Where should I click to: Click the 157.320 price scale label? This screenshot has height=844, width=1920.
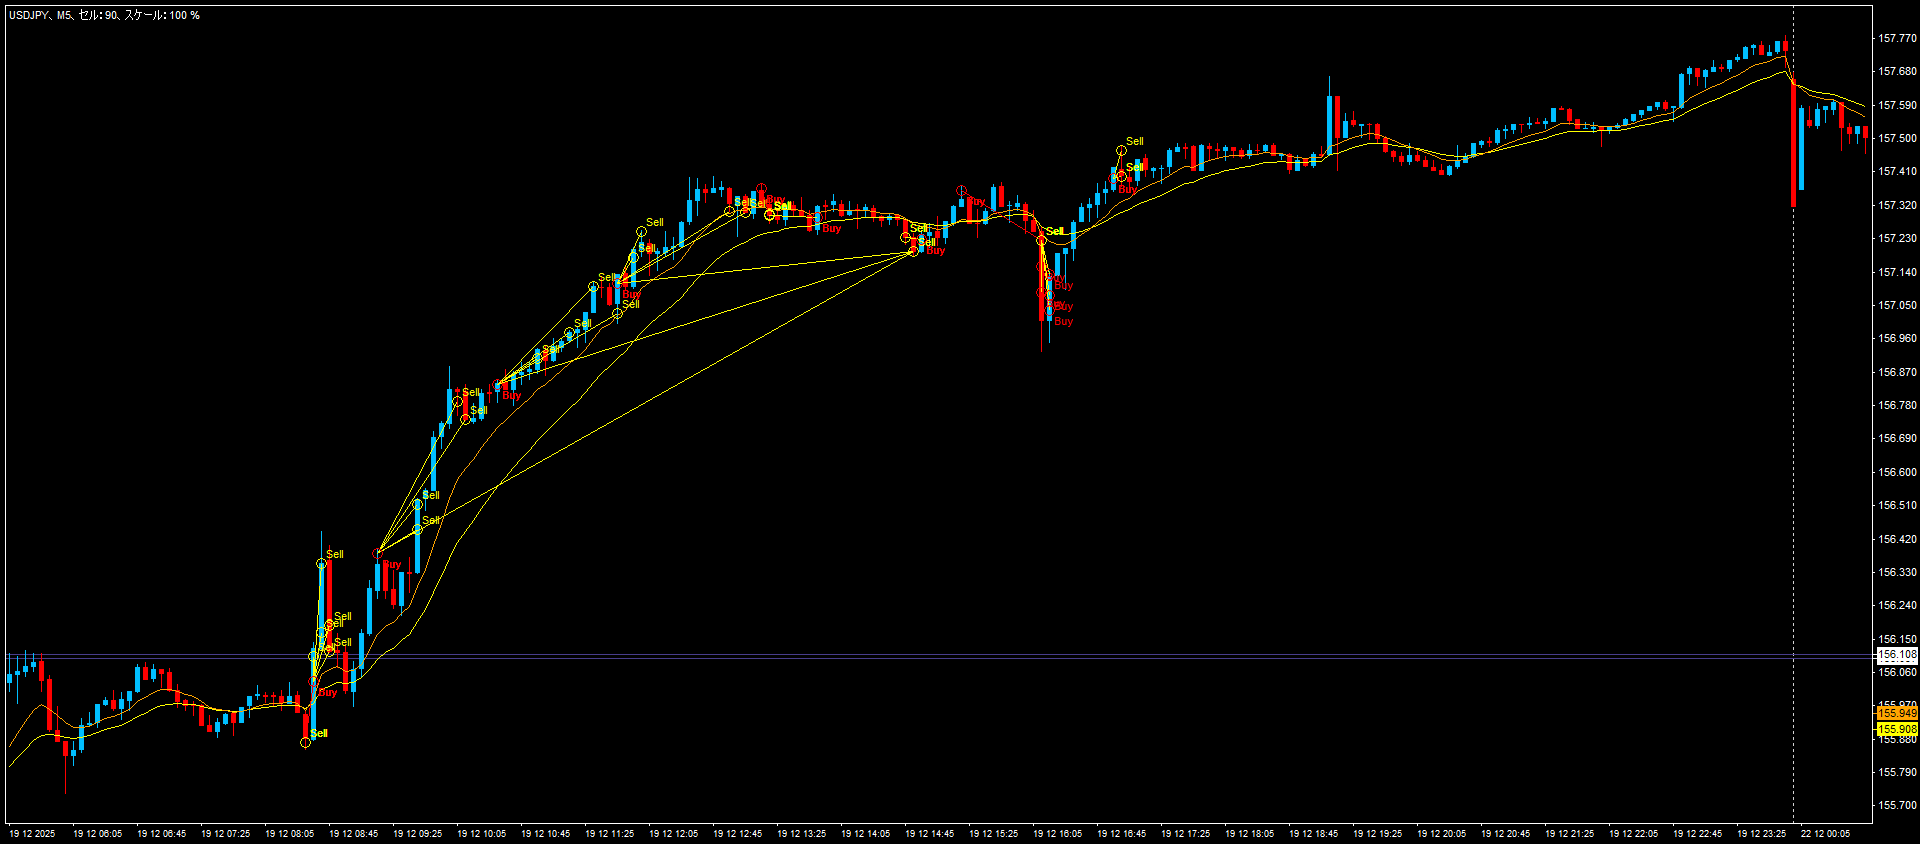[1896, 205]
